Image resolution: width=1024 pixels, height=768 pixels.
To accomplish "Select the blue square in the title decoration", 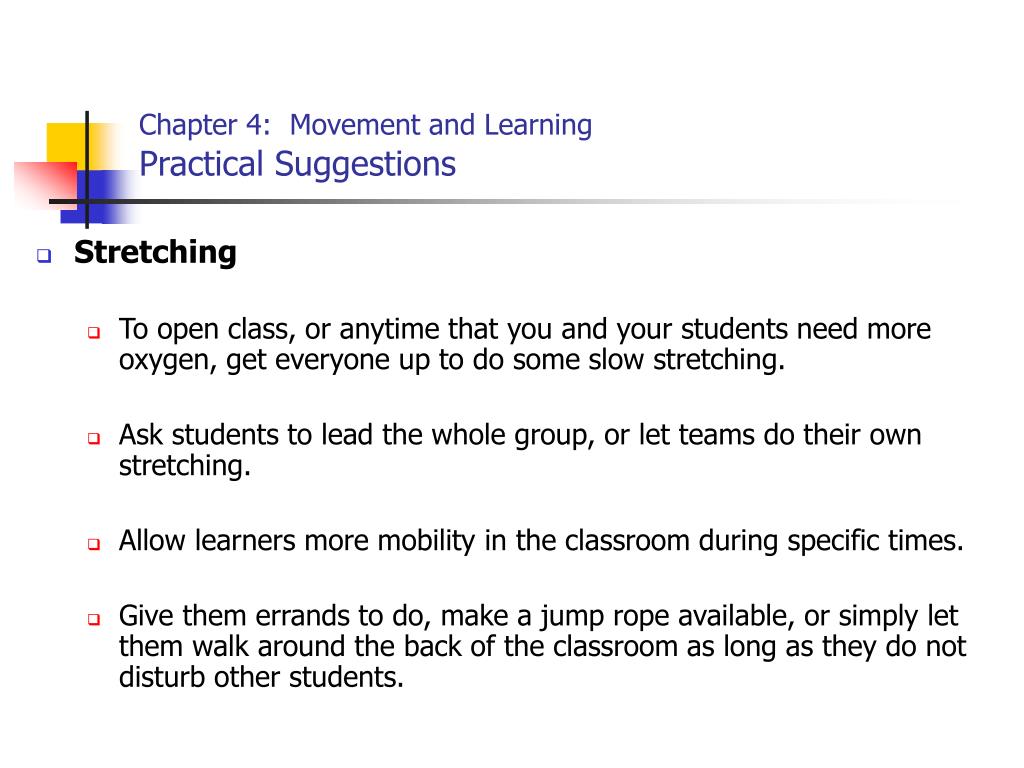I will [x=104, y=196].
